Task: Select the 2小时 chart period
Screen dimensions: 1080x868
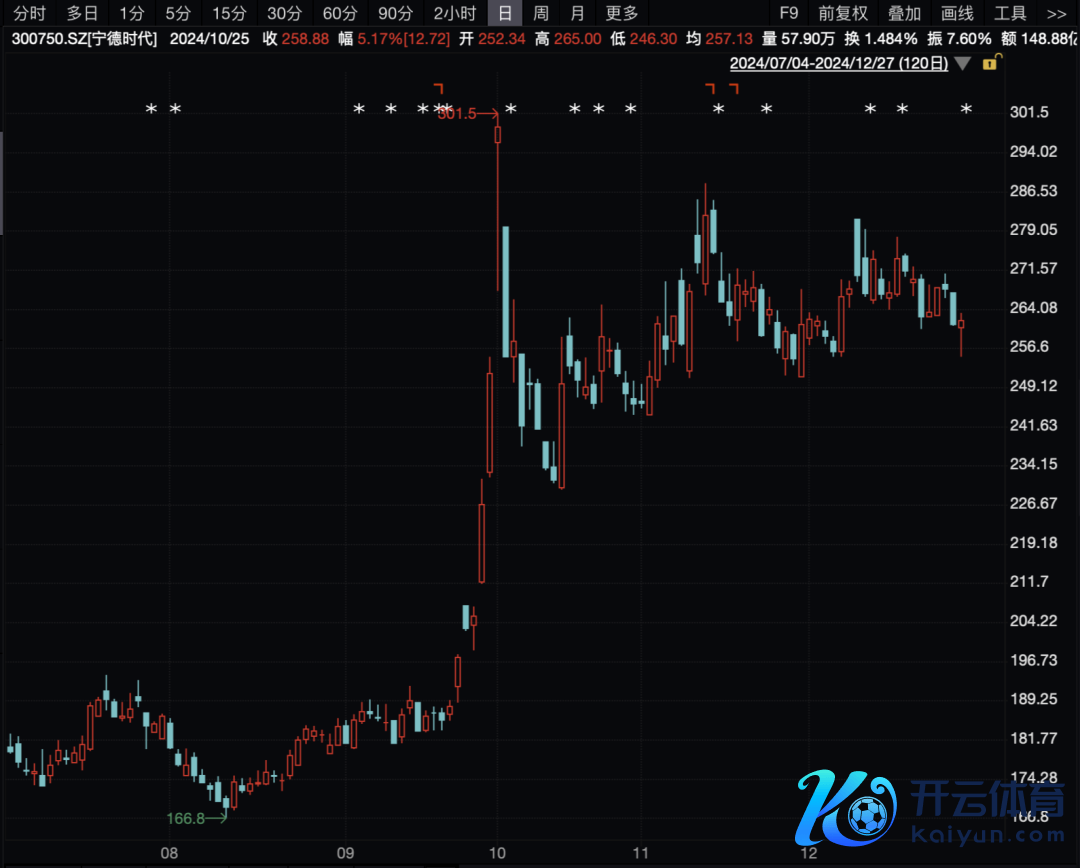Action: (x=454, y=13)
